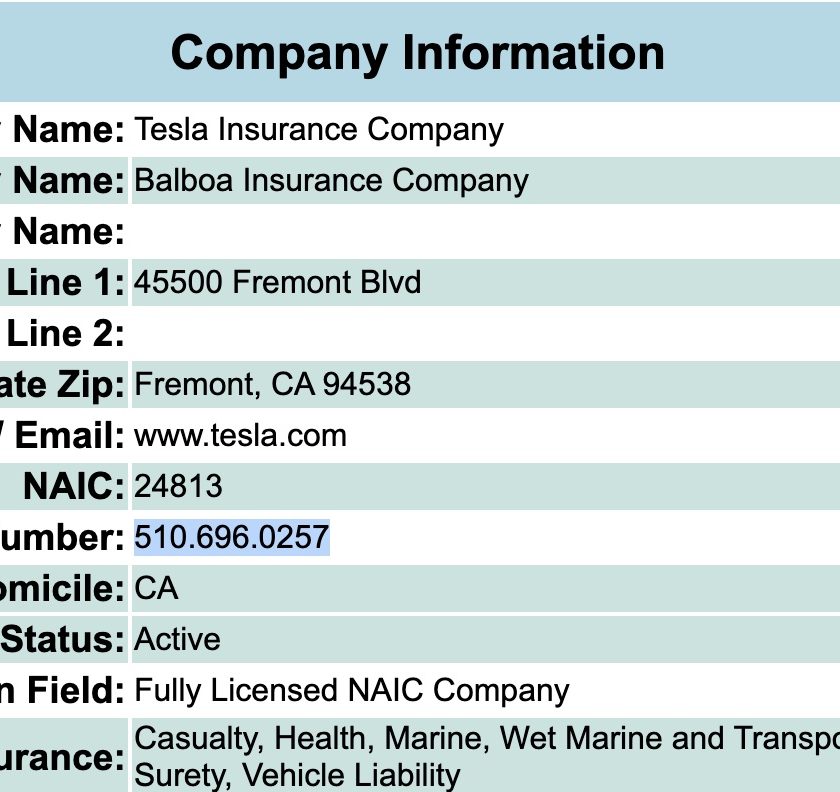Screen dimensions: 840x792
Task: Click the Active status value
Action: pos(177,639)
